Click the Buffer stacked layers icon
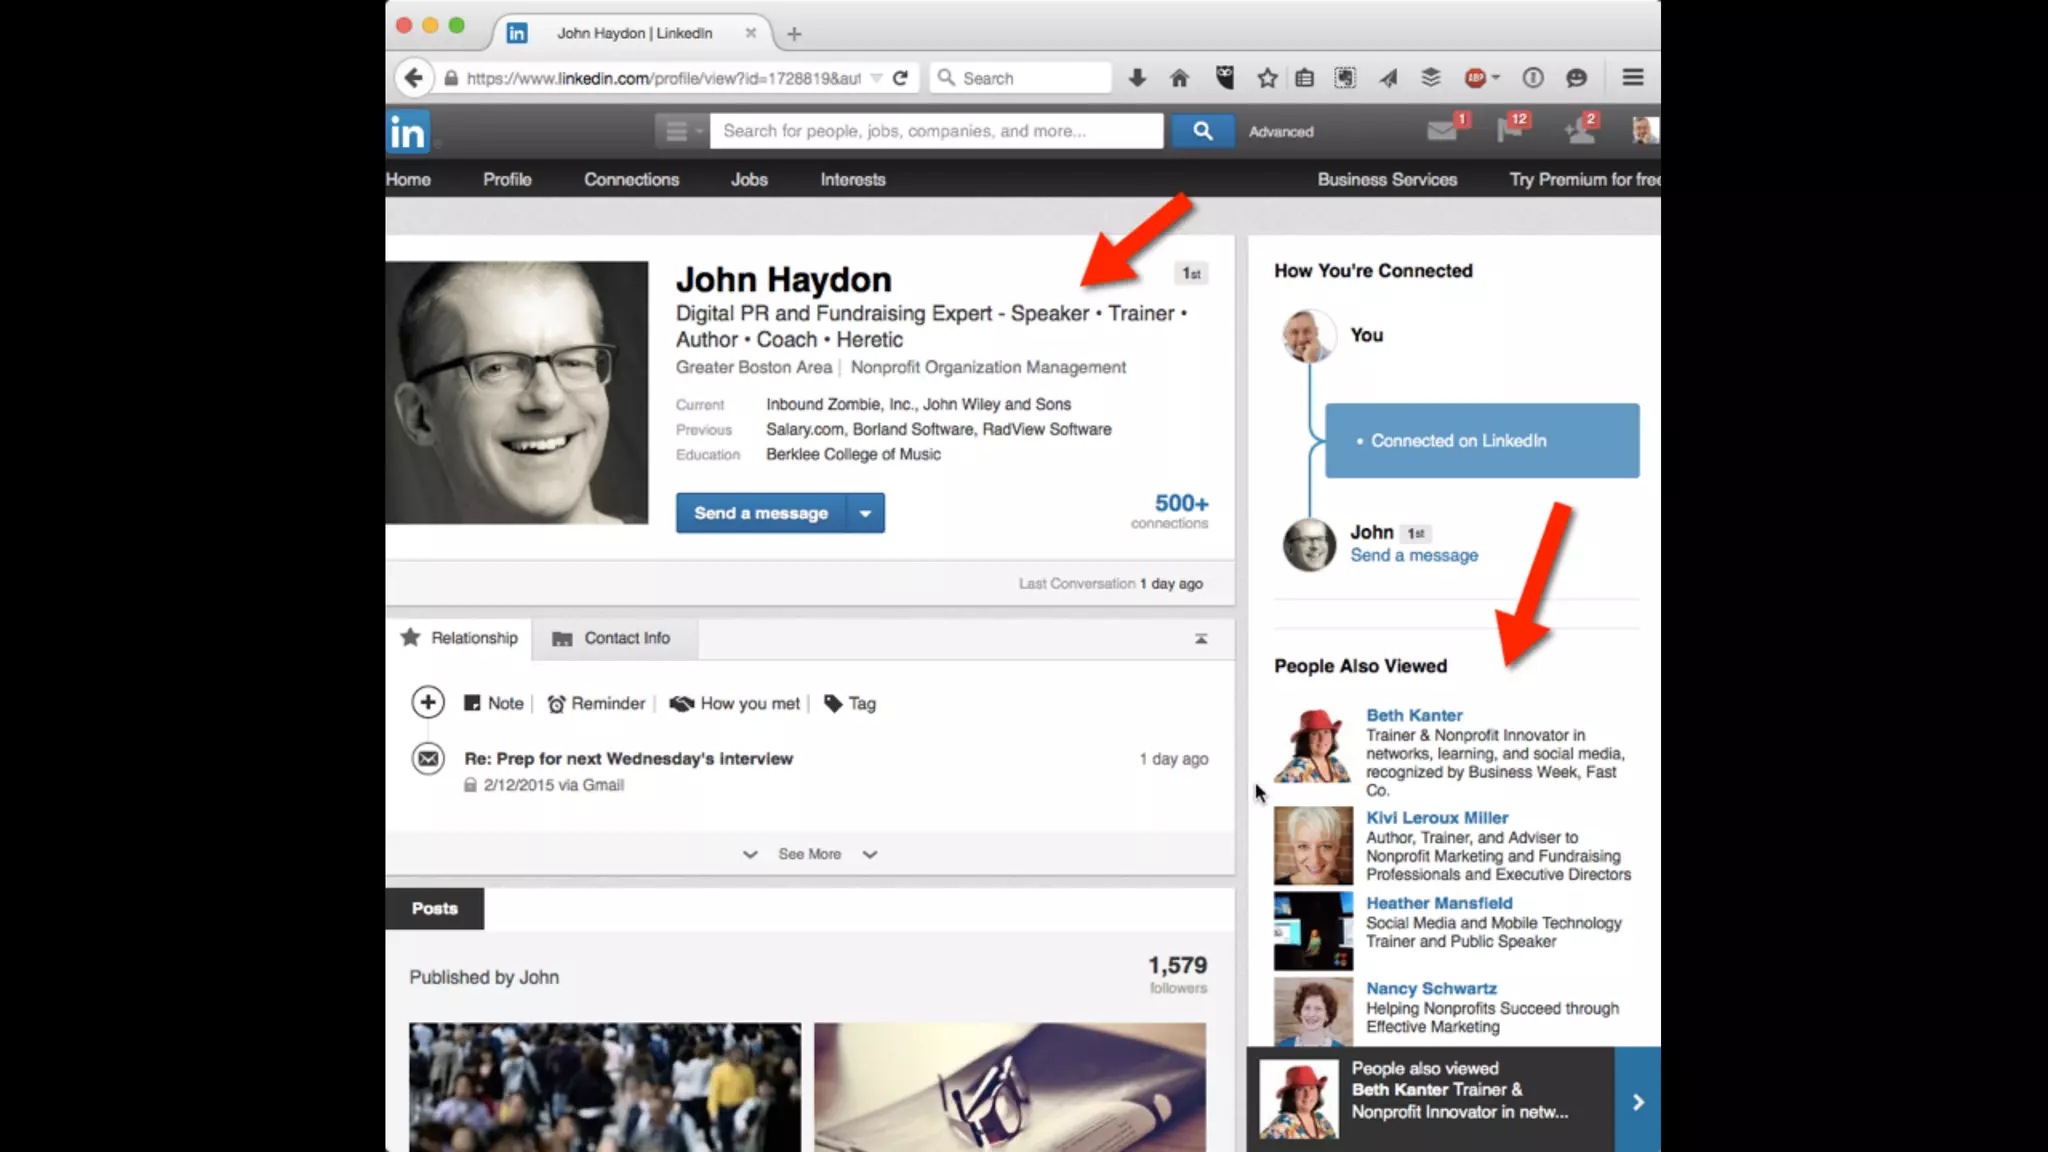This screenshot has height=1152, width=2048. click(x=1431, y=78)
